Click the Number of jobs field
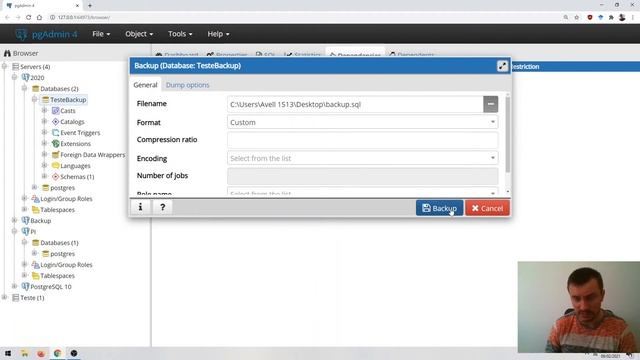The height and width of the screenshot is (360, 640). 362,176
